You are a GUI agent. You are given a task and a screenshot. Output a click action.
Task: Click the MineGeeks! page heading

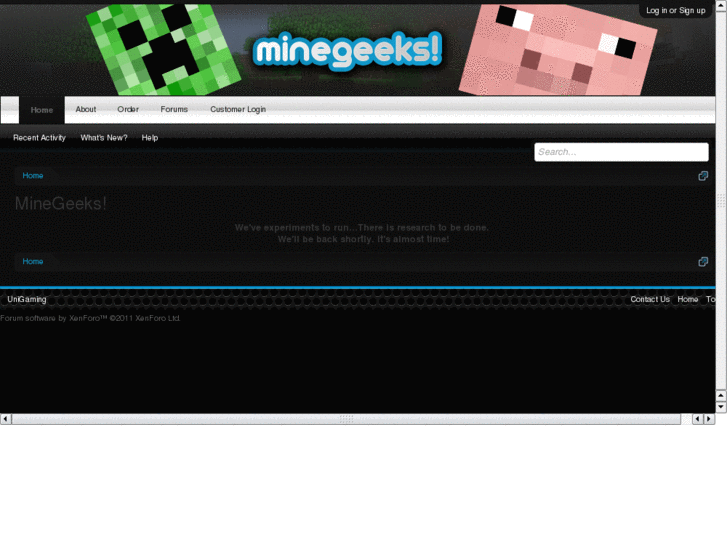[61, 204]
